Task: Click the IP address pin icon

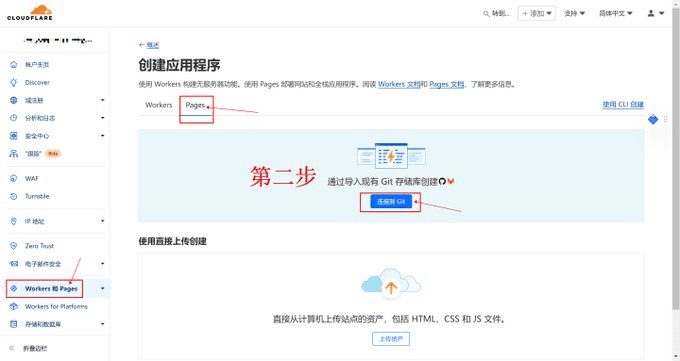Action: click(13, 221)
